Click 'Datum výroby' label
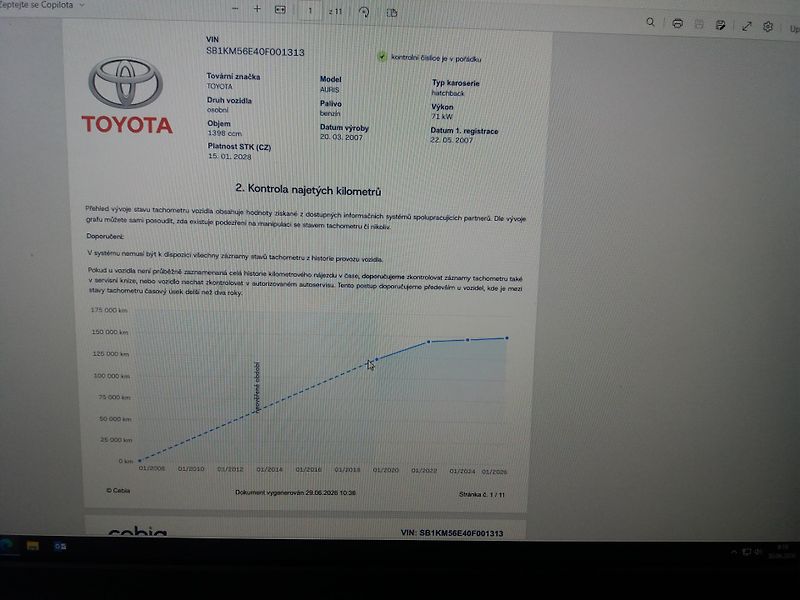 coord(344,128)
